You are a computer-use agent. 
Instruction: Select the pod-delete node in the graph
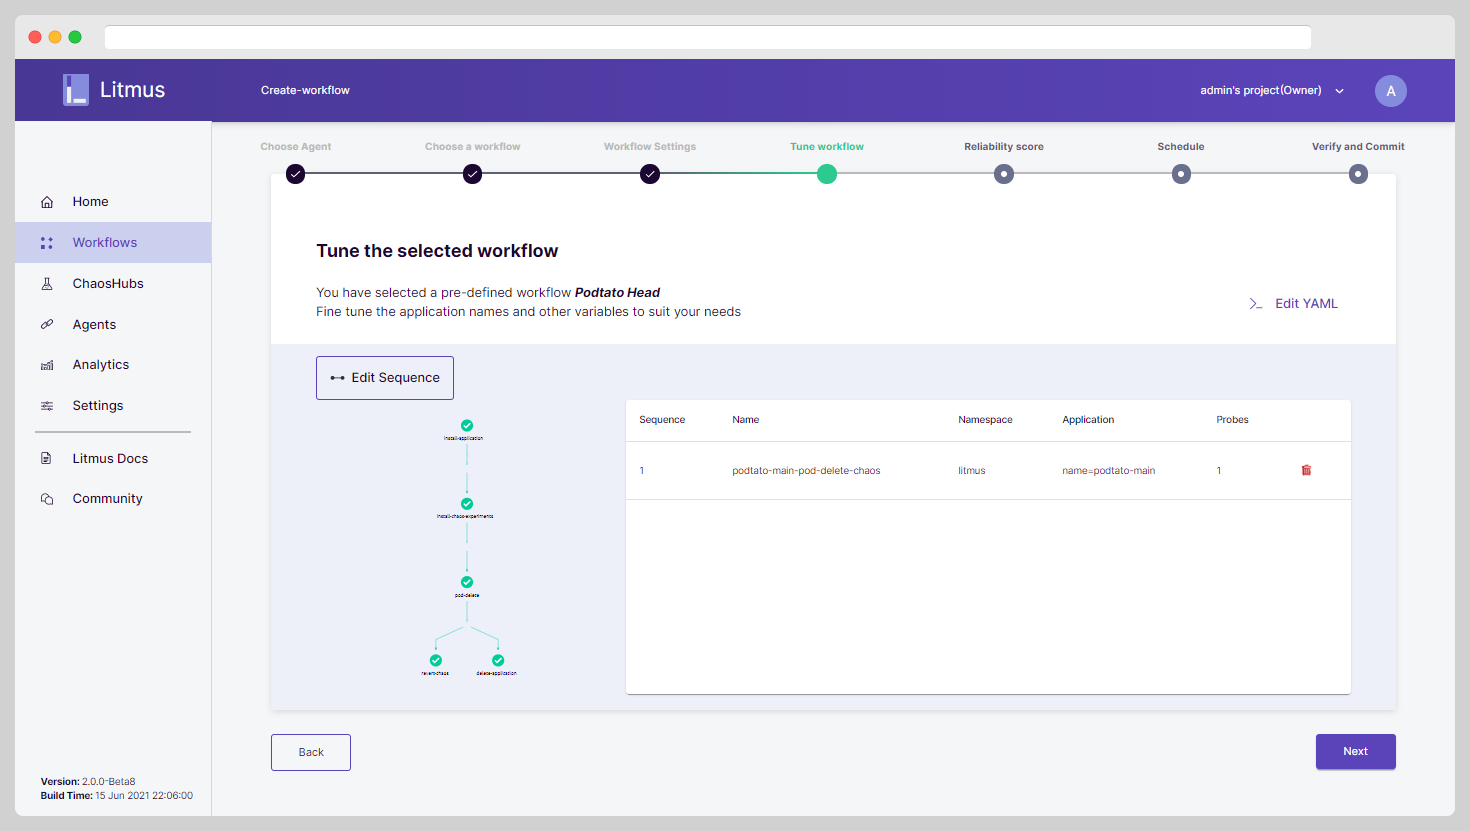pyautogui.click(x=467, y=582)
